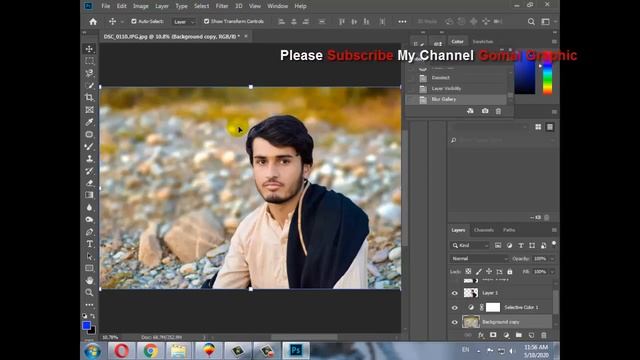Open Google Chrome from the taskbar
Screen dimensions: 640x360
pos(150,351)
